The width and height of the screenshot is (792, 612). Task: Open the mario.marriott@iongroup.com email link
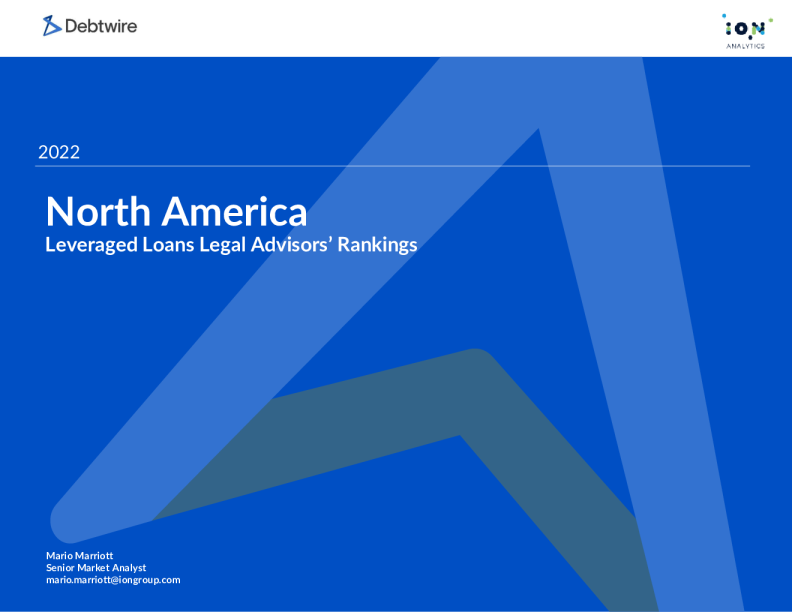click(x=113, y=580)
